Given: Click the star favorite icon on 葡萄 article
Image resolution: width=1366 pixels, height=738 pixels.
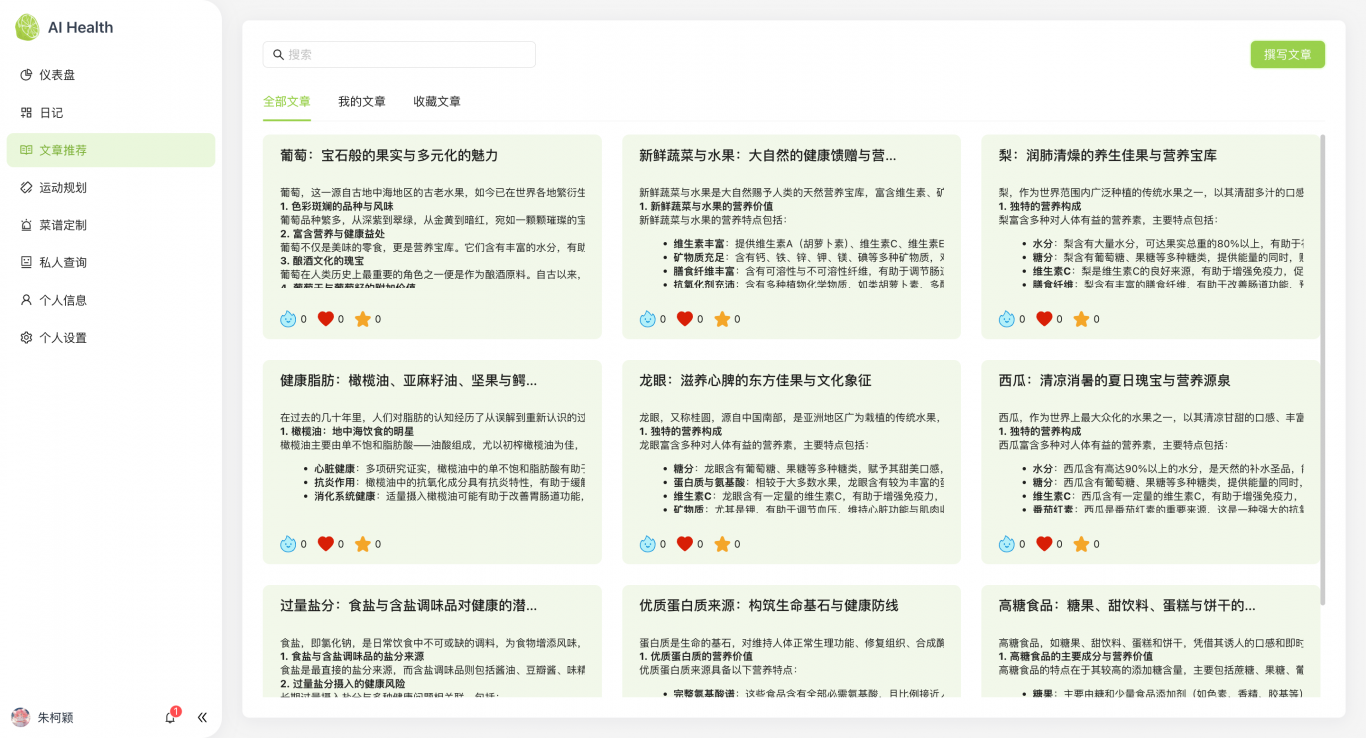Looking at the screenshot, I should coord(363,319).
